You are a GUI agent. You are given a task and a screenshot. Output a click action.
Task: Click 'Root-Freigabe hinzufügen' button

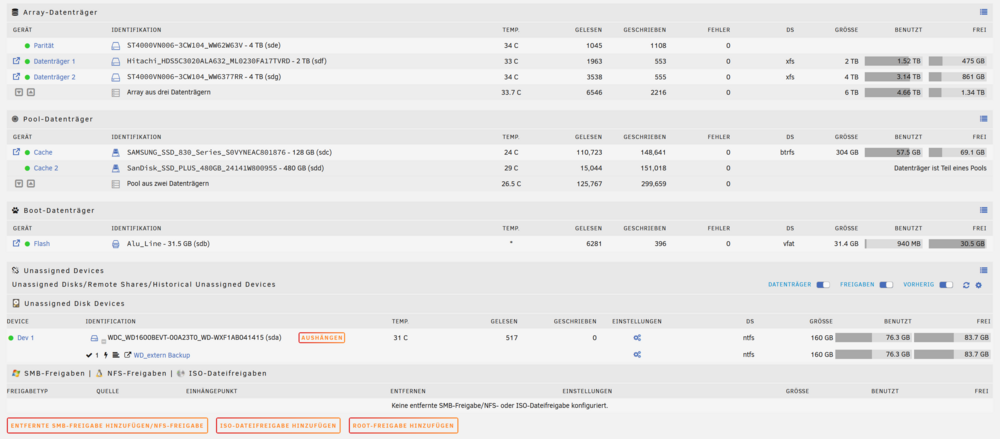click(403, 425)
